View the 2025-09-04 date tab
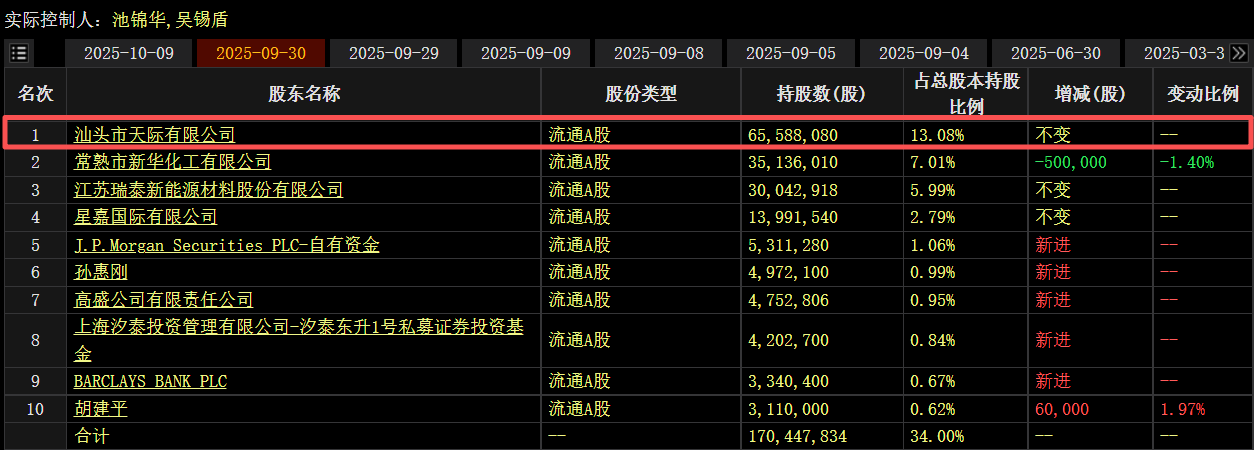 click(x=924, y=53)
